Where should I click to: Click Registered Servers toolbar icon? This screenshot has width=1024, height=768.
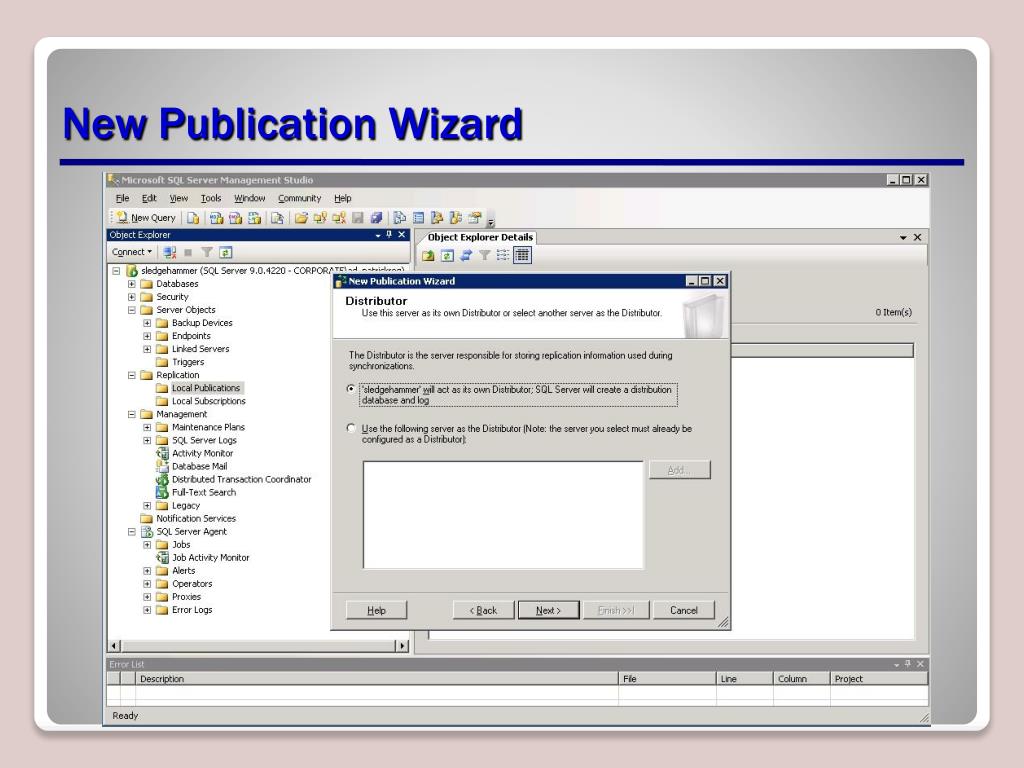(x=399, y=217)
